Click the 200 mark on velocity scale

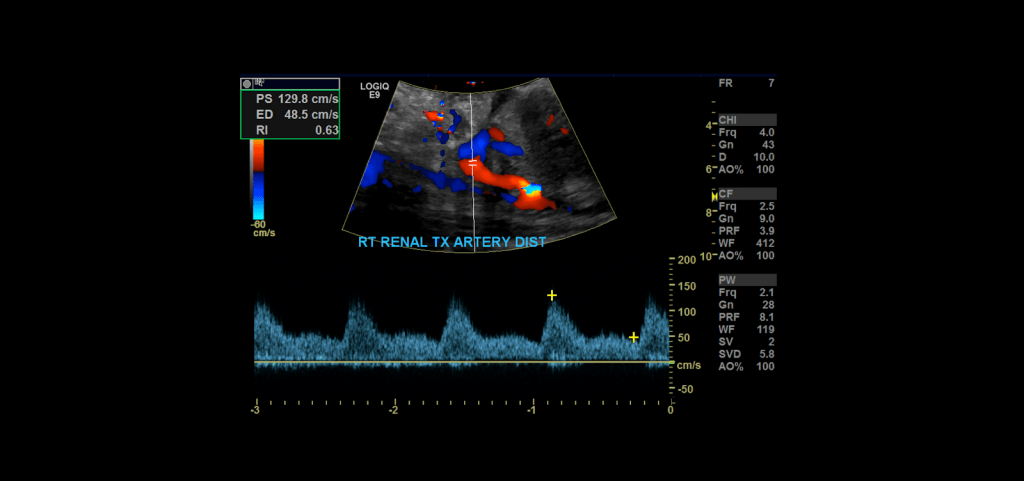pos(685,259)
